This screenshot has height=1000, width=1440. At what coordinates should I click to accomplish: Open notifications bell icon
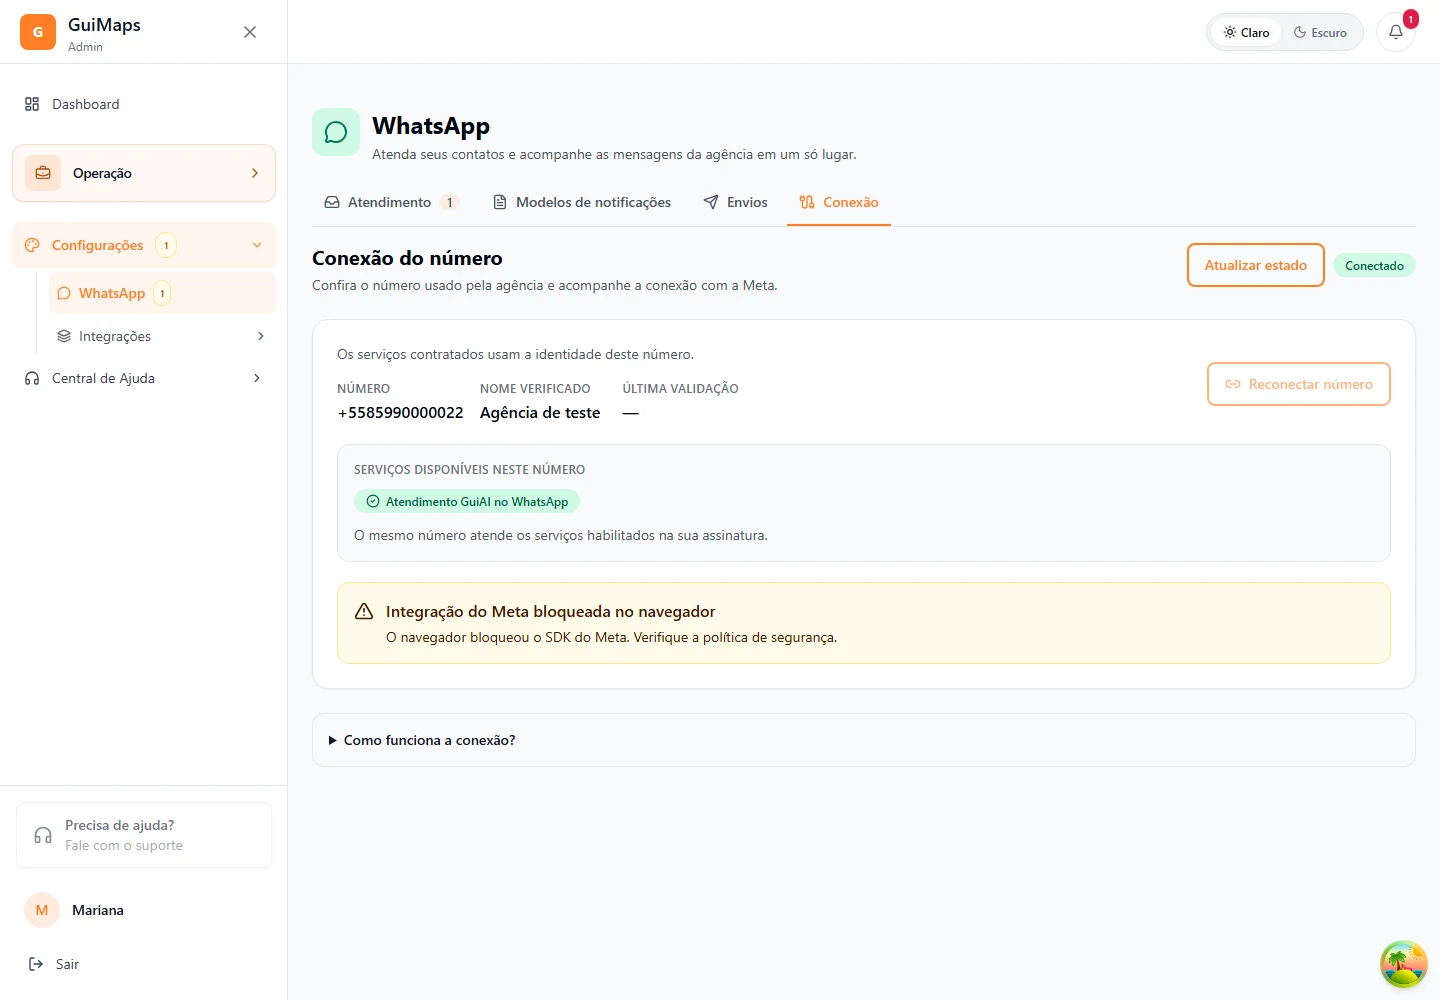tap(1396, 32)
